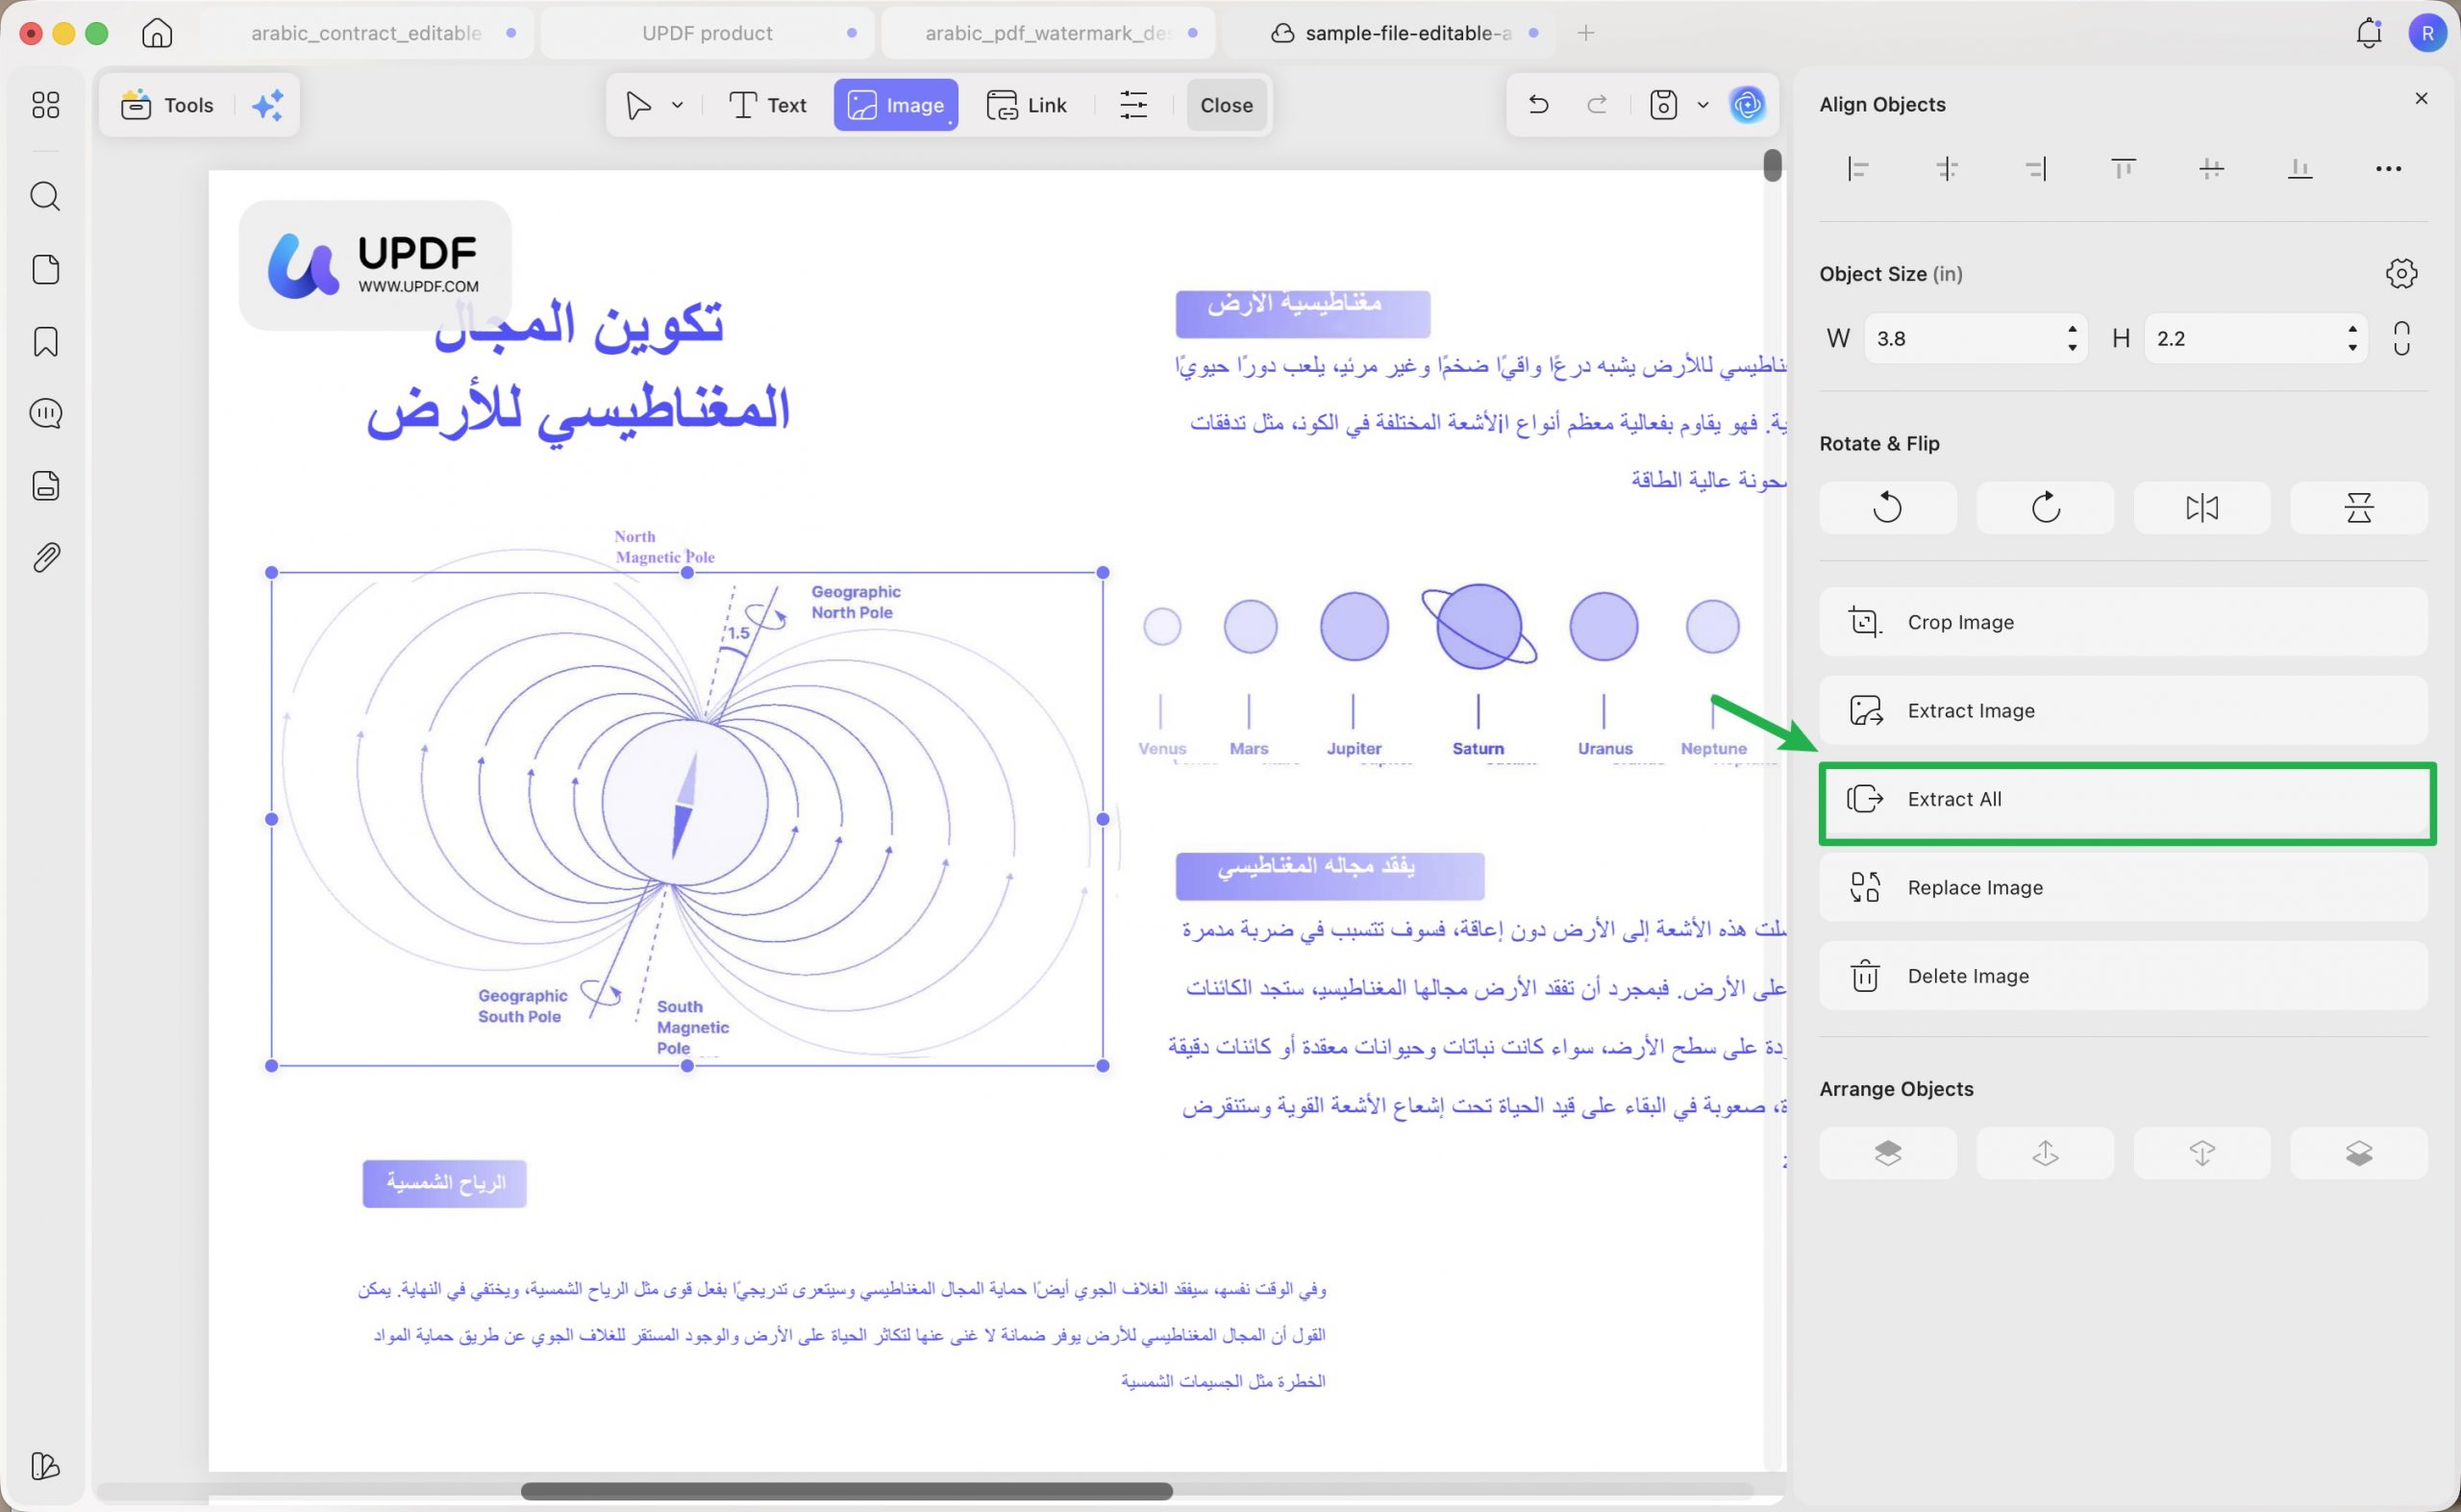This screenshot has height=1512, width=2461.
Task: Align objects vertically centered
Action: (x=2212, y=169)
